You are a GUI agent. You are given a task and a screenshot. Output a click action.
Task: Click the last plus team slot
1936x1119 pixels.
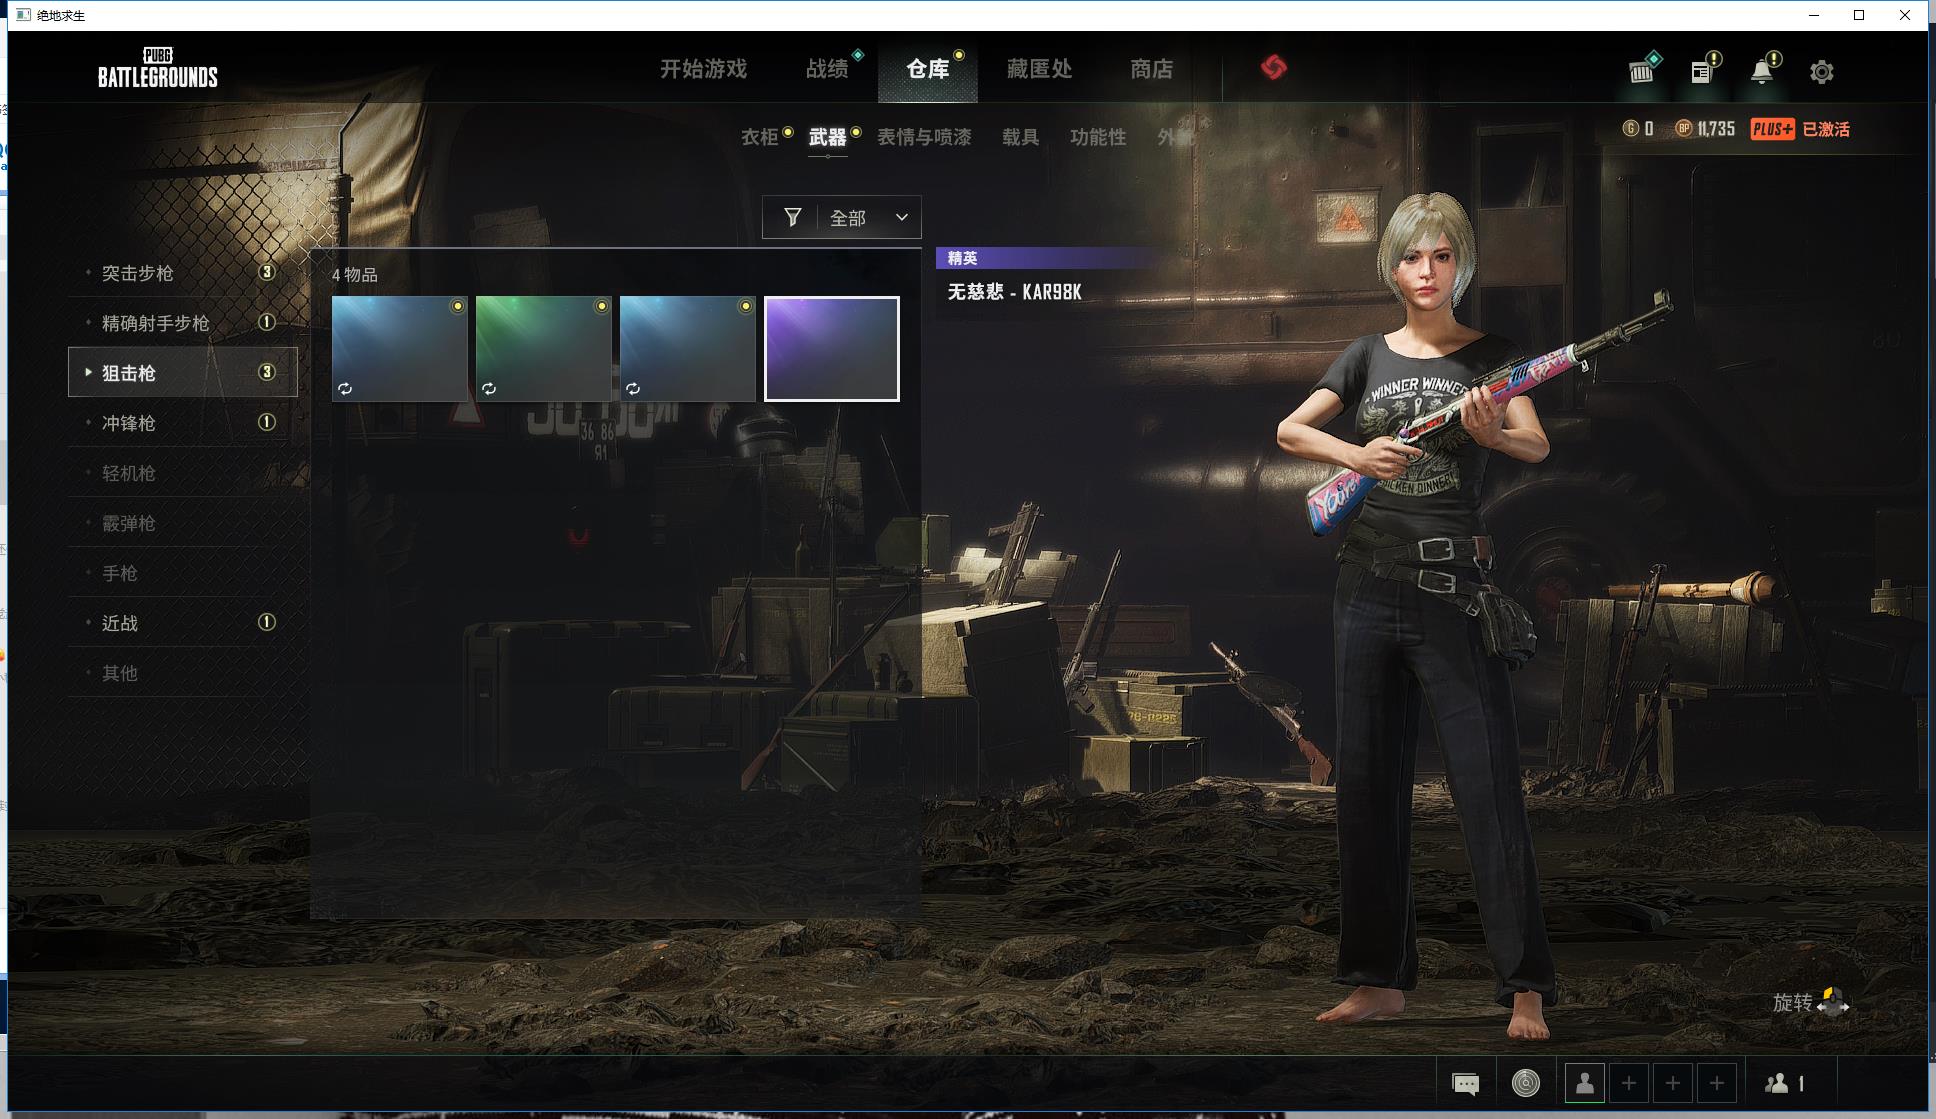coord(1717,1083)
